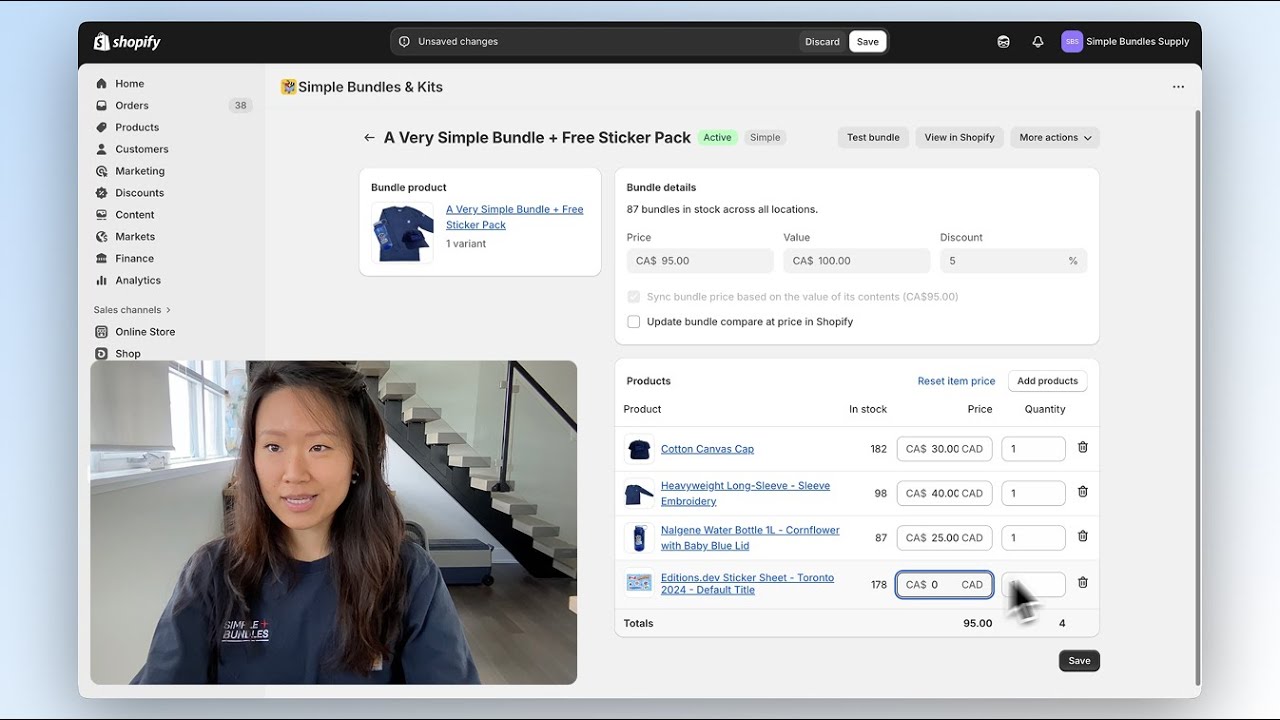
Task: Remove Editions.dev Sticker Sheet with trash icon
Action: coord(1083,582)
